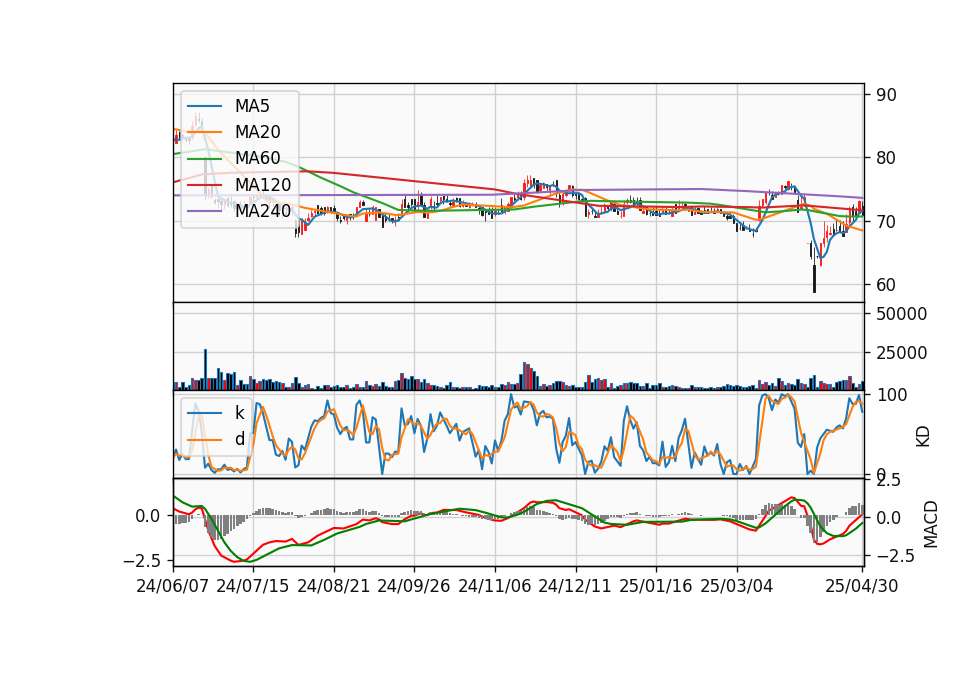
Task: Click the 25/04/30 date axis label
Action: (862, 586)
